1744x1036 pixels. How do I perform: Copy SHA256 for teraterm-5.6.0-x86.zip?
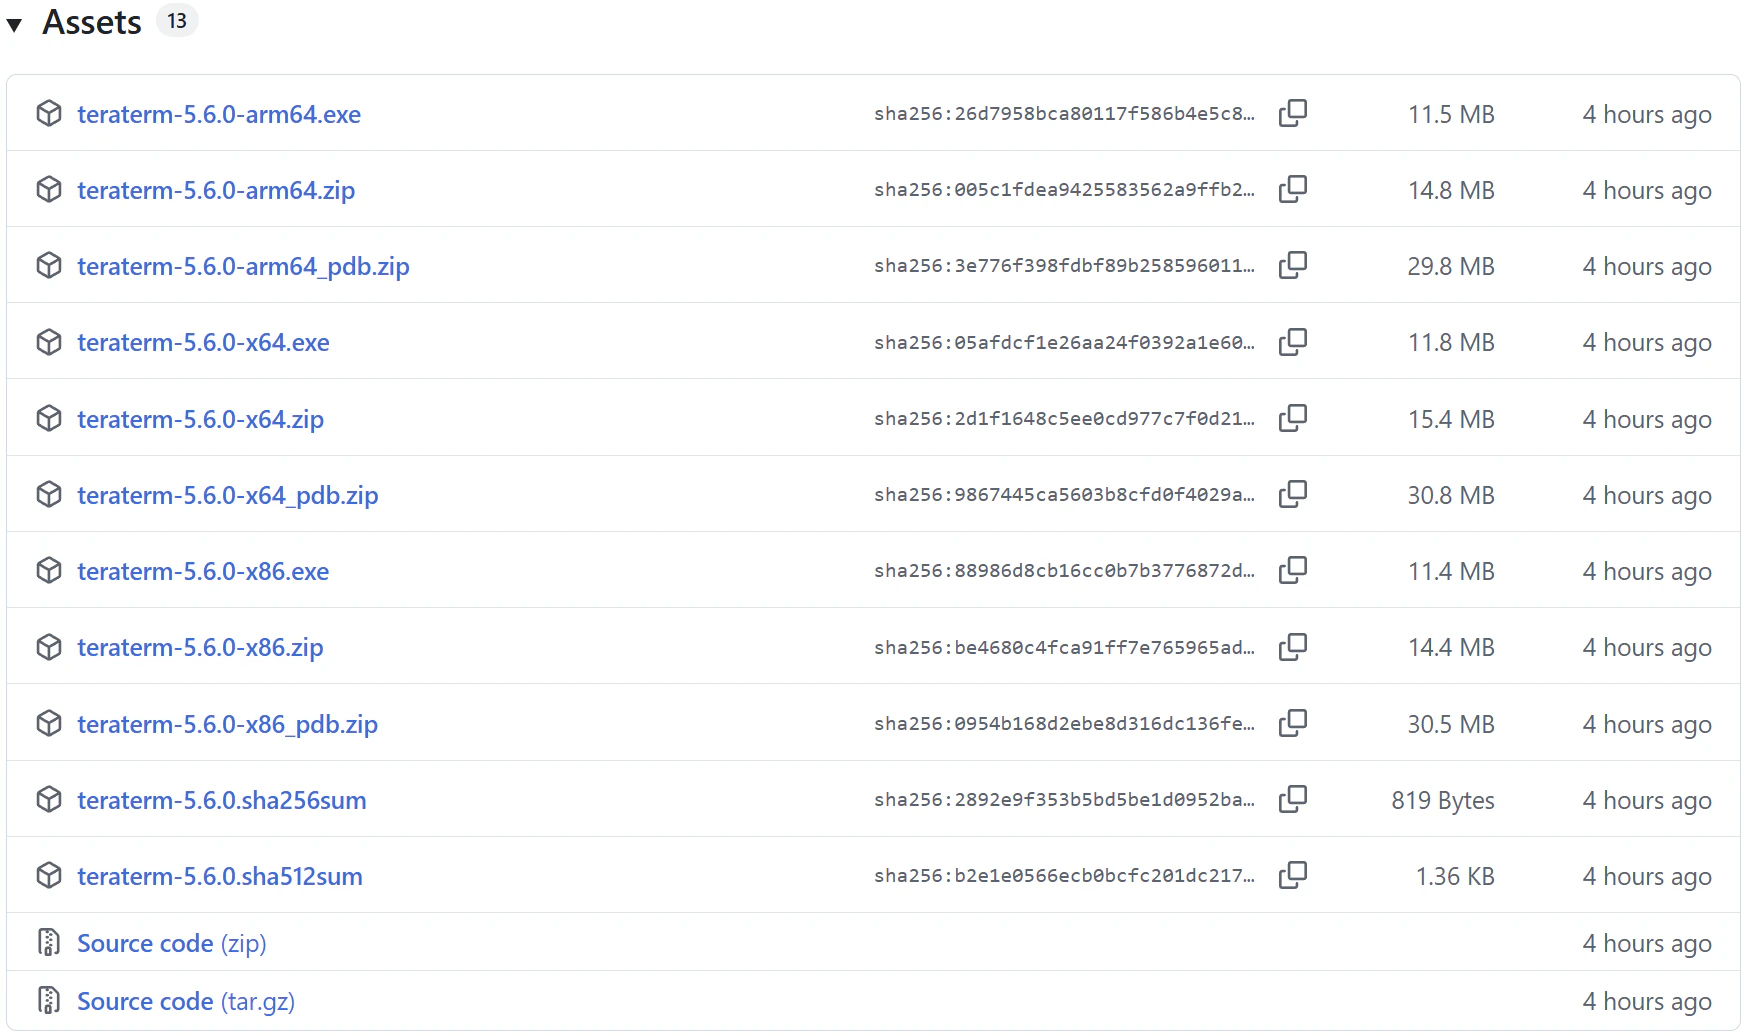tap(1293, 647)
